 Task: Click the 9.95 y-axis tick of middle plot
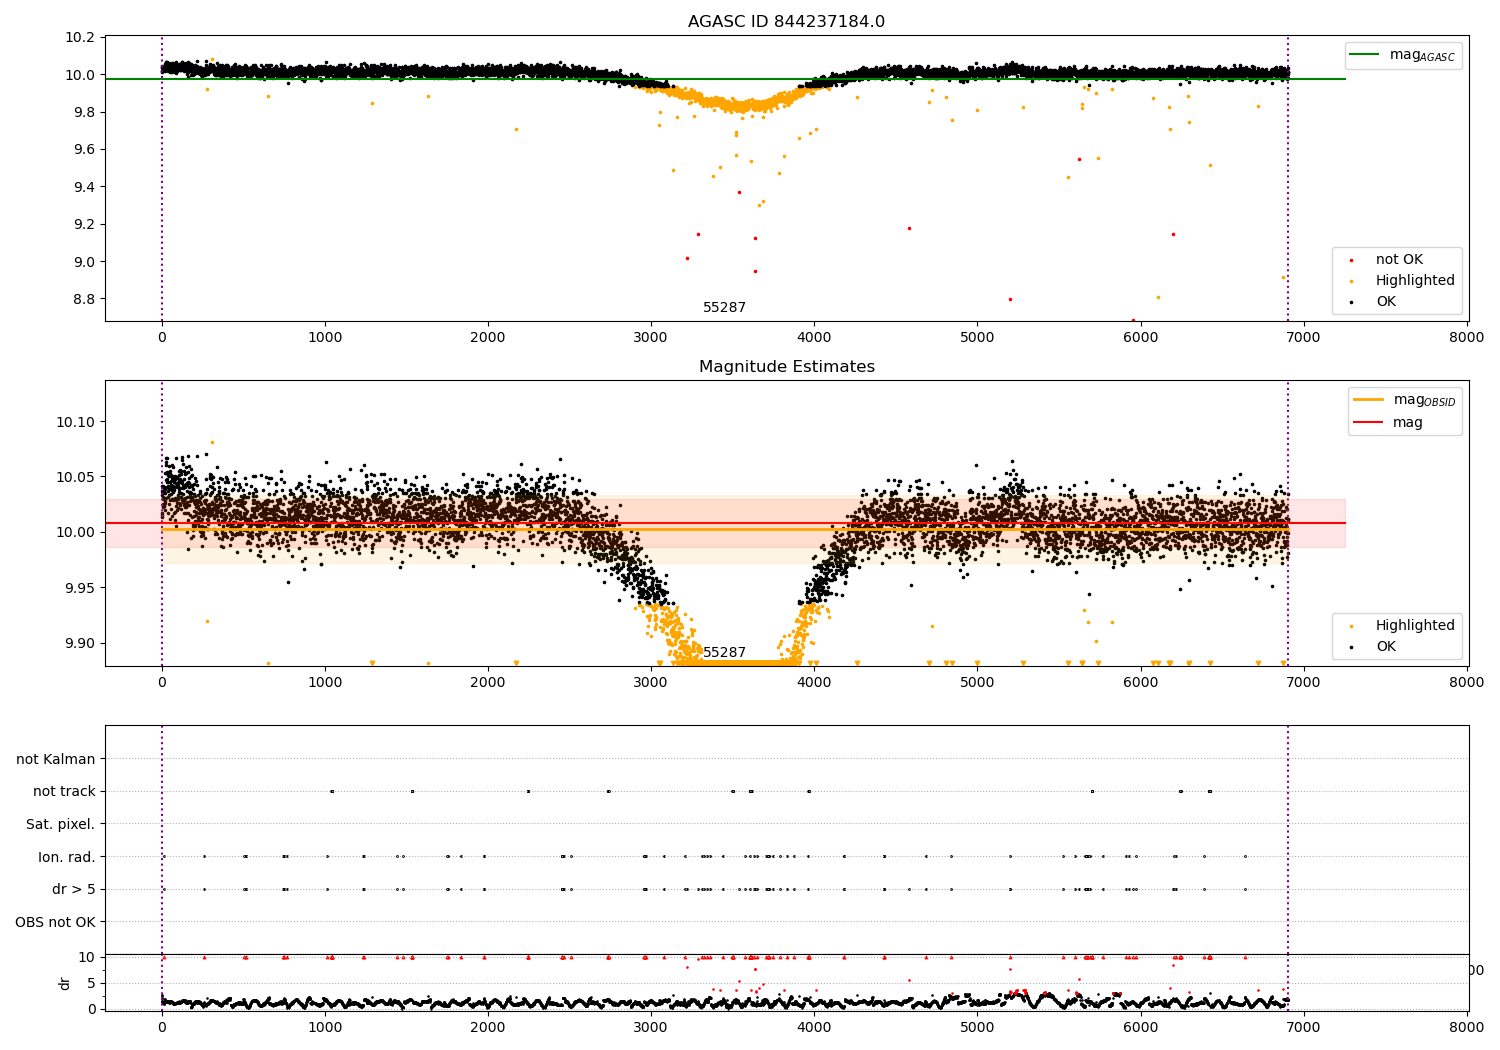pyautogui.click(x=80, y=588)
